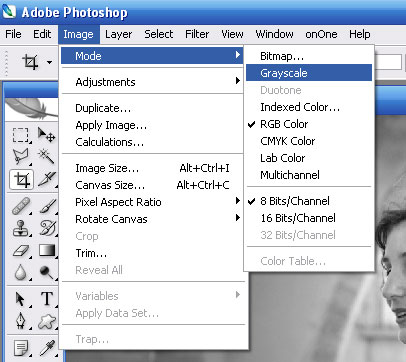This screenshot has width=406, height=362.
Task: Select the Dodge tool
Action: [x=47, y=272]
